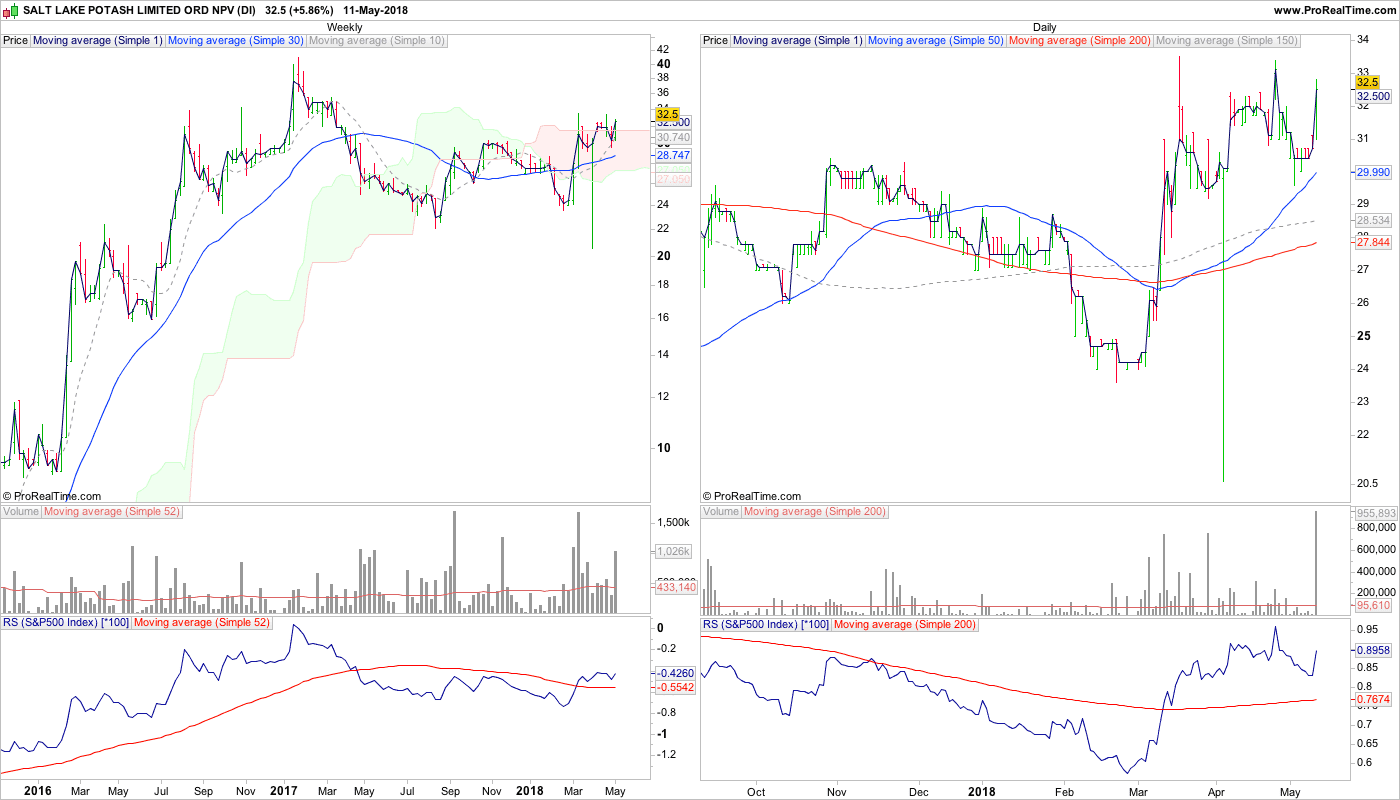Toggle the greyed Moving average (Simple 10) label
Viewport: 1400px width, 800px height.
(377, 41)
